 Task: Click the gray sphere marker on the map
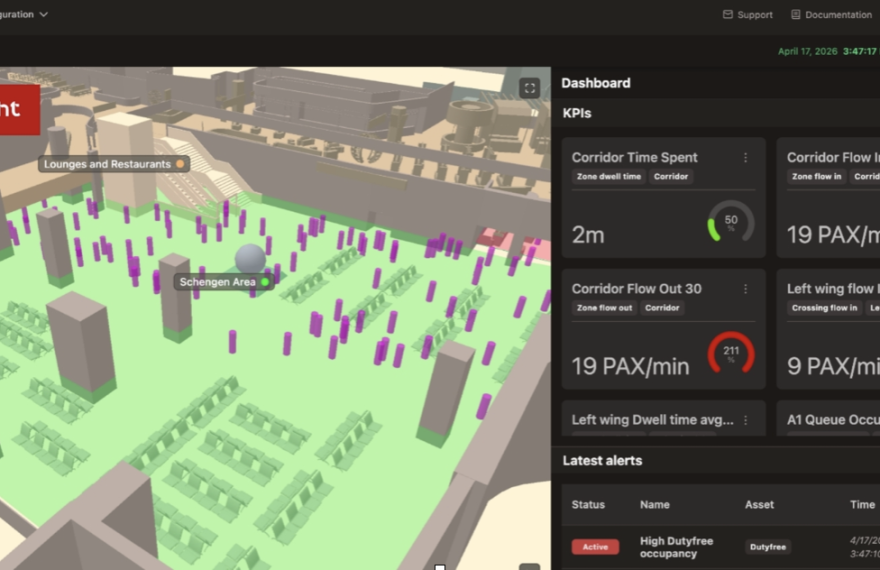pos(250,259)
